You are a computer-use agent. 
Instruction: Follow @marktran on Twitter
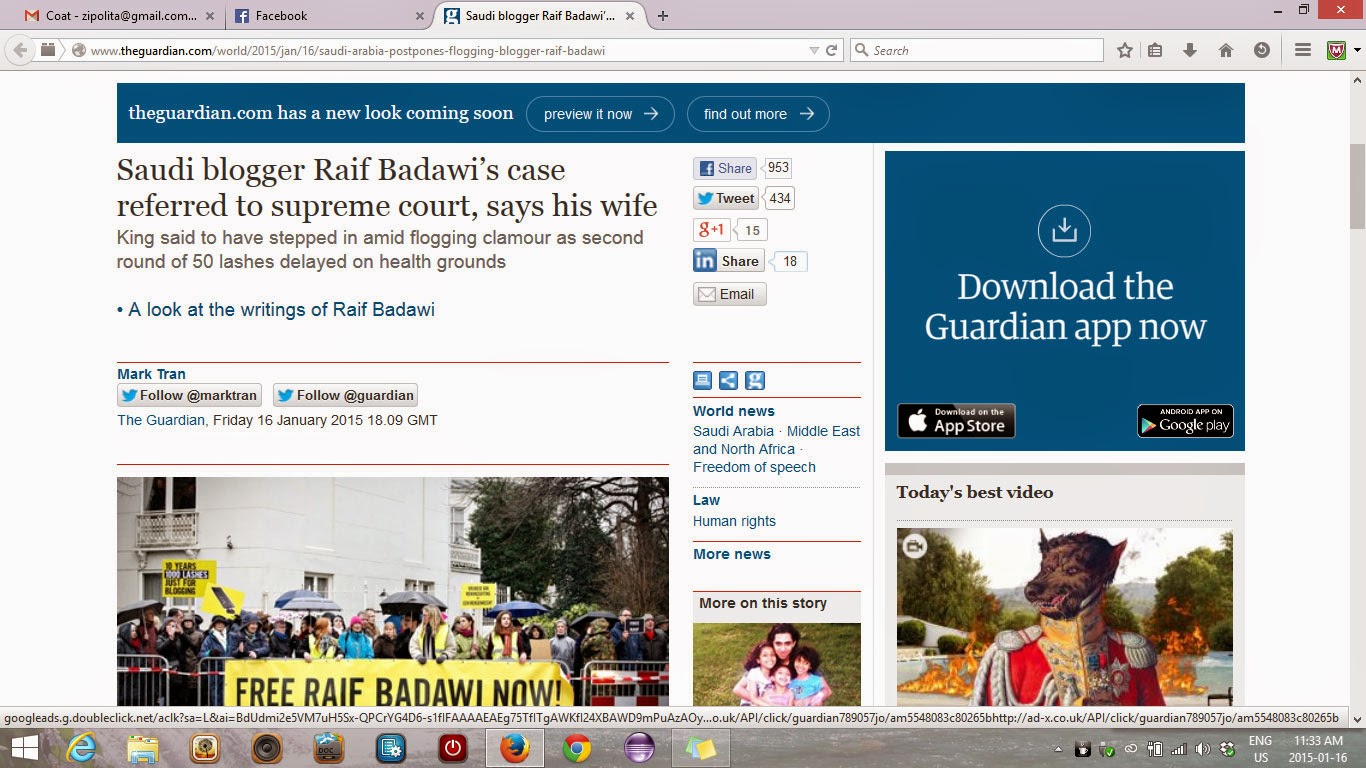click(189, 395)
